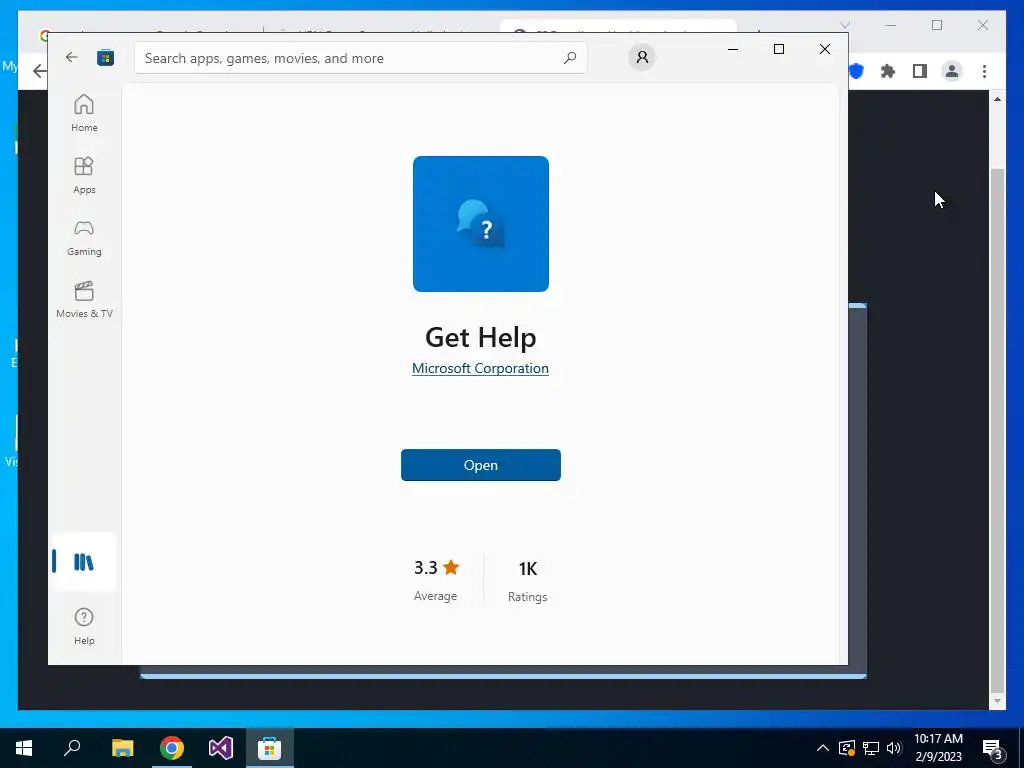Click the search magnifier in Store
1024x768 pixels.
point(569,57)
